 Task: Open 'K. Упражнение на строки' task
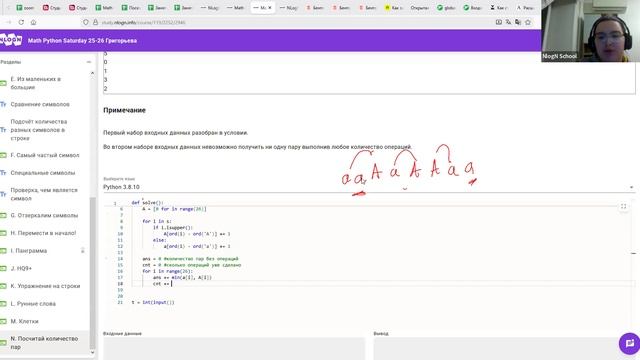(45, 286)
